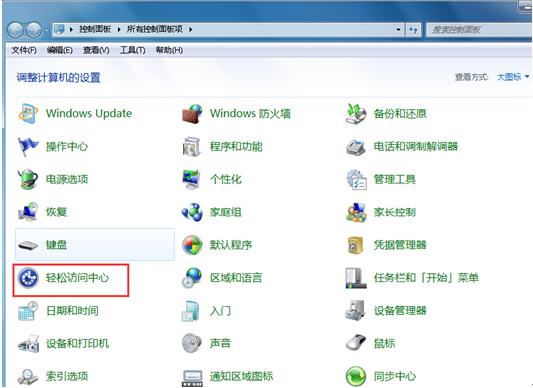This screenshot has height=388, width=533.
Task: Open the 编辑(E) menu
Action: point(60,50)
